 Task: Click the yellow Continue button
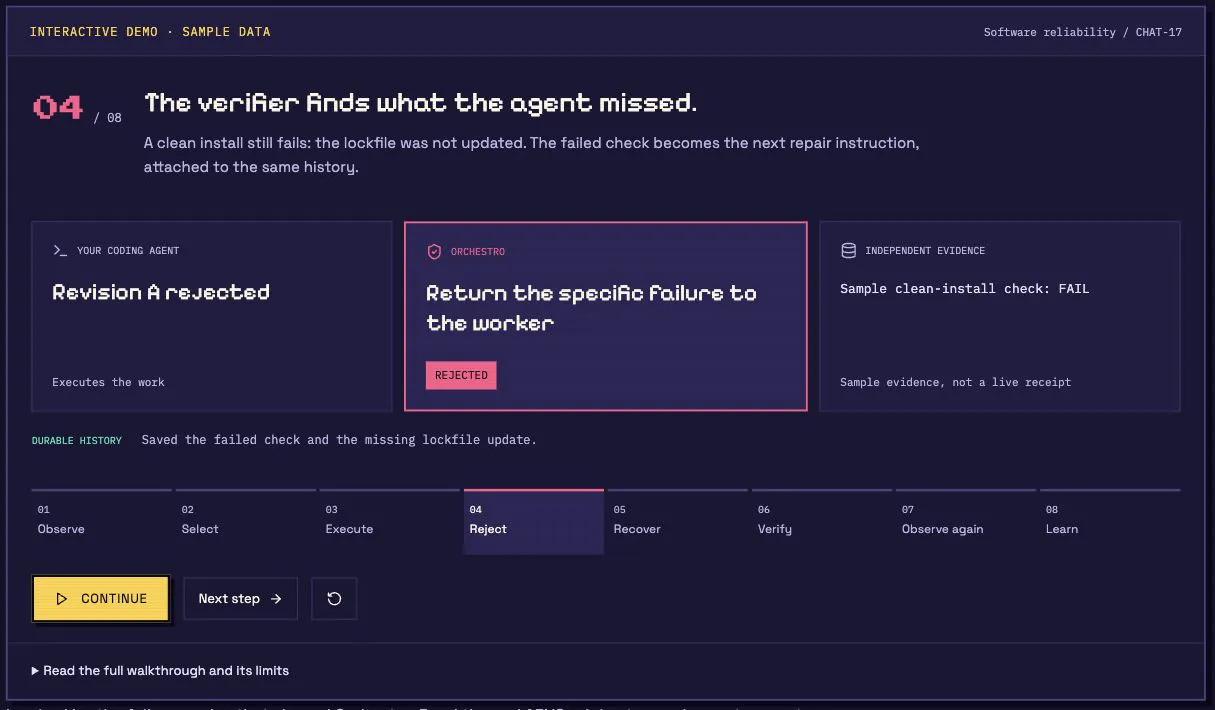101,598
